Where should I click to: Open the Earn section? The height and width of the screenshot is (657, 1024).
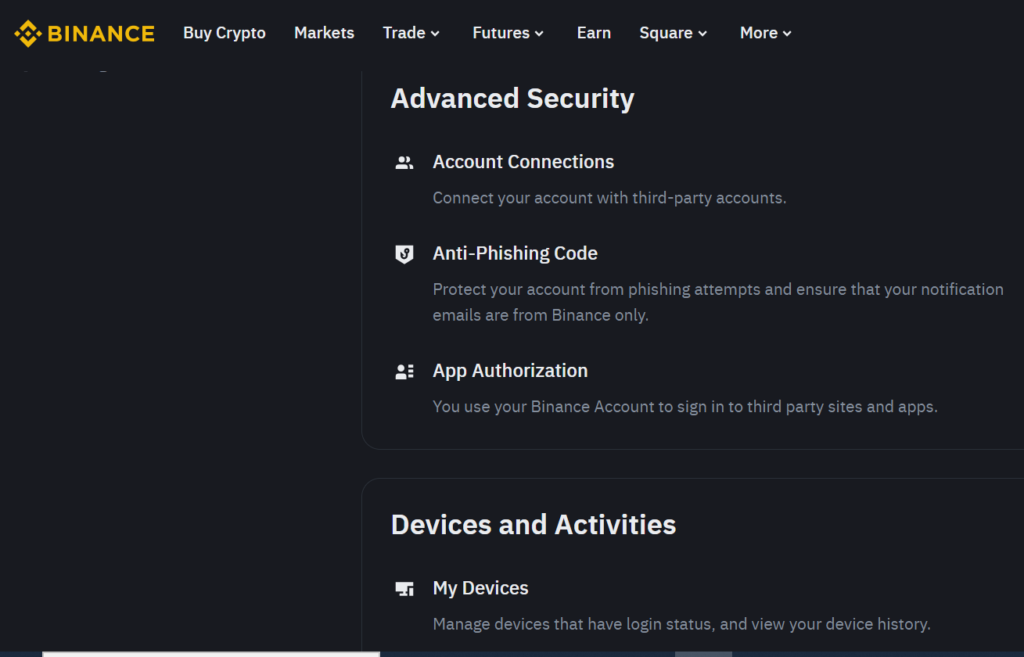click(594, 32)
